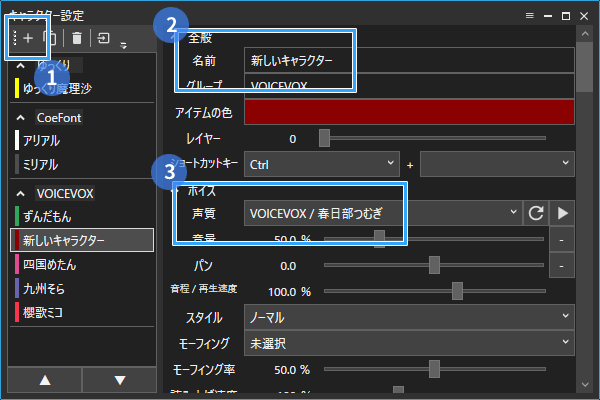This screenshot has width=600, height=400.
Task: Open the shortcut key dropdown after plus
Action: [497, 164]
